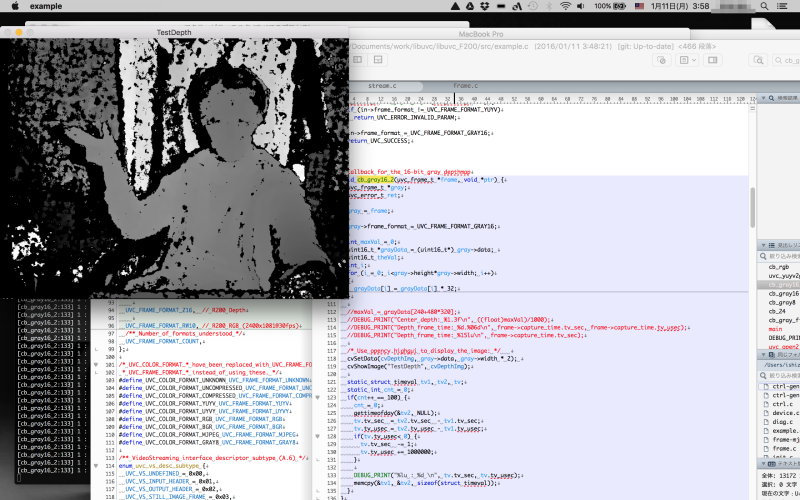Open the Bluetooth status menu
This screenshot has height=500, width=800.
point(549,6)
